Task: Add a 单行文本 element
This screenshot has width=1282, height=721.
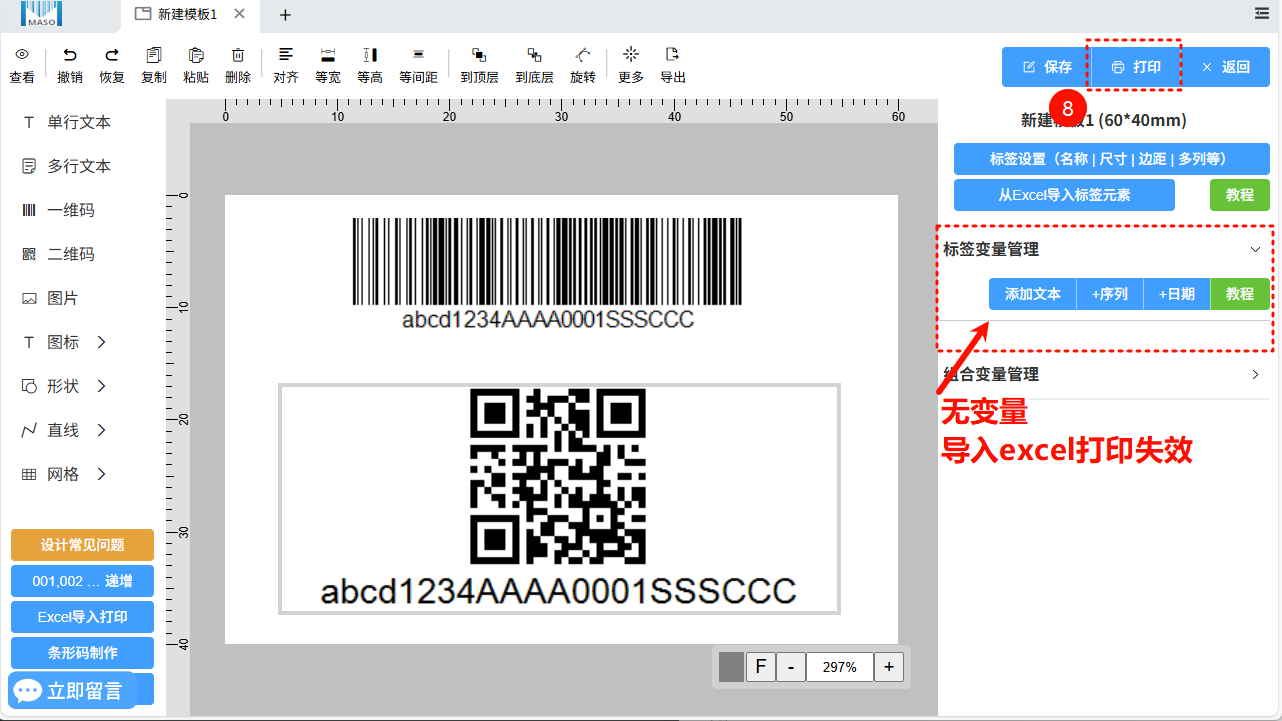Action: [x=68, y=122]
